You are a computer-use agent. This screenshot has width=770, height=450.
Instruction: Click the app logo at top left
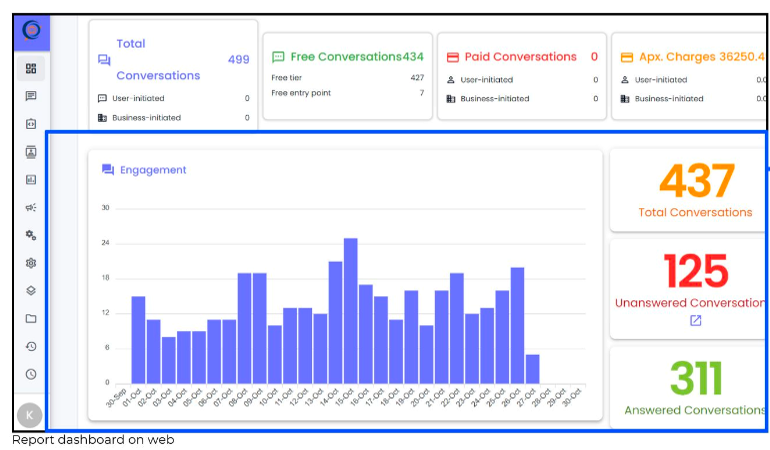click(x=31, y=31)
